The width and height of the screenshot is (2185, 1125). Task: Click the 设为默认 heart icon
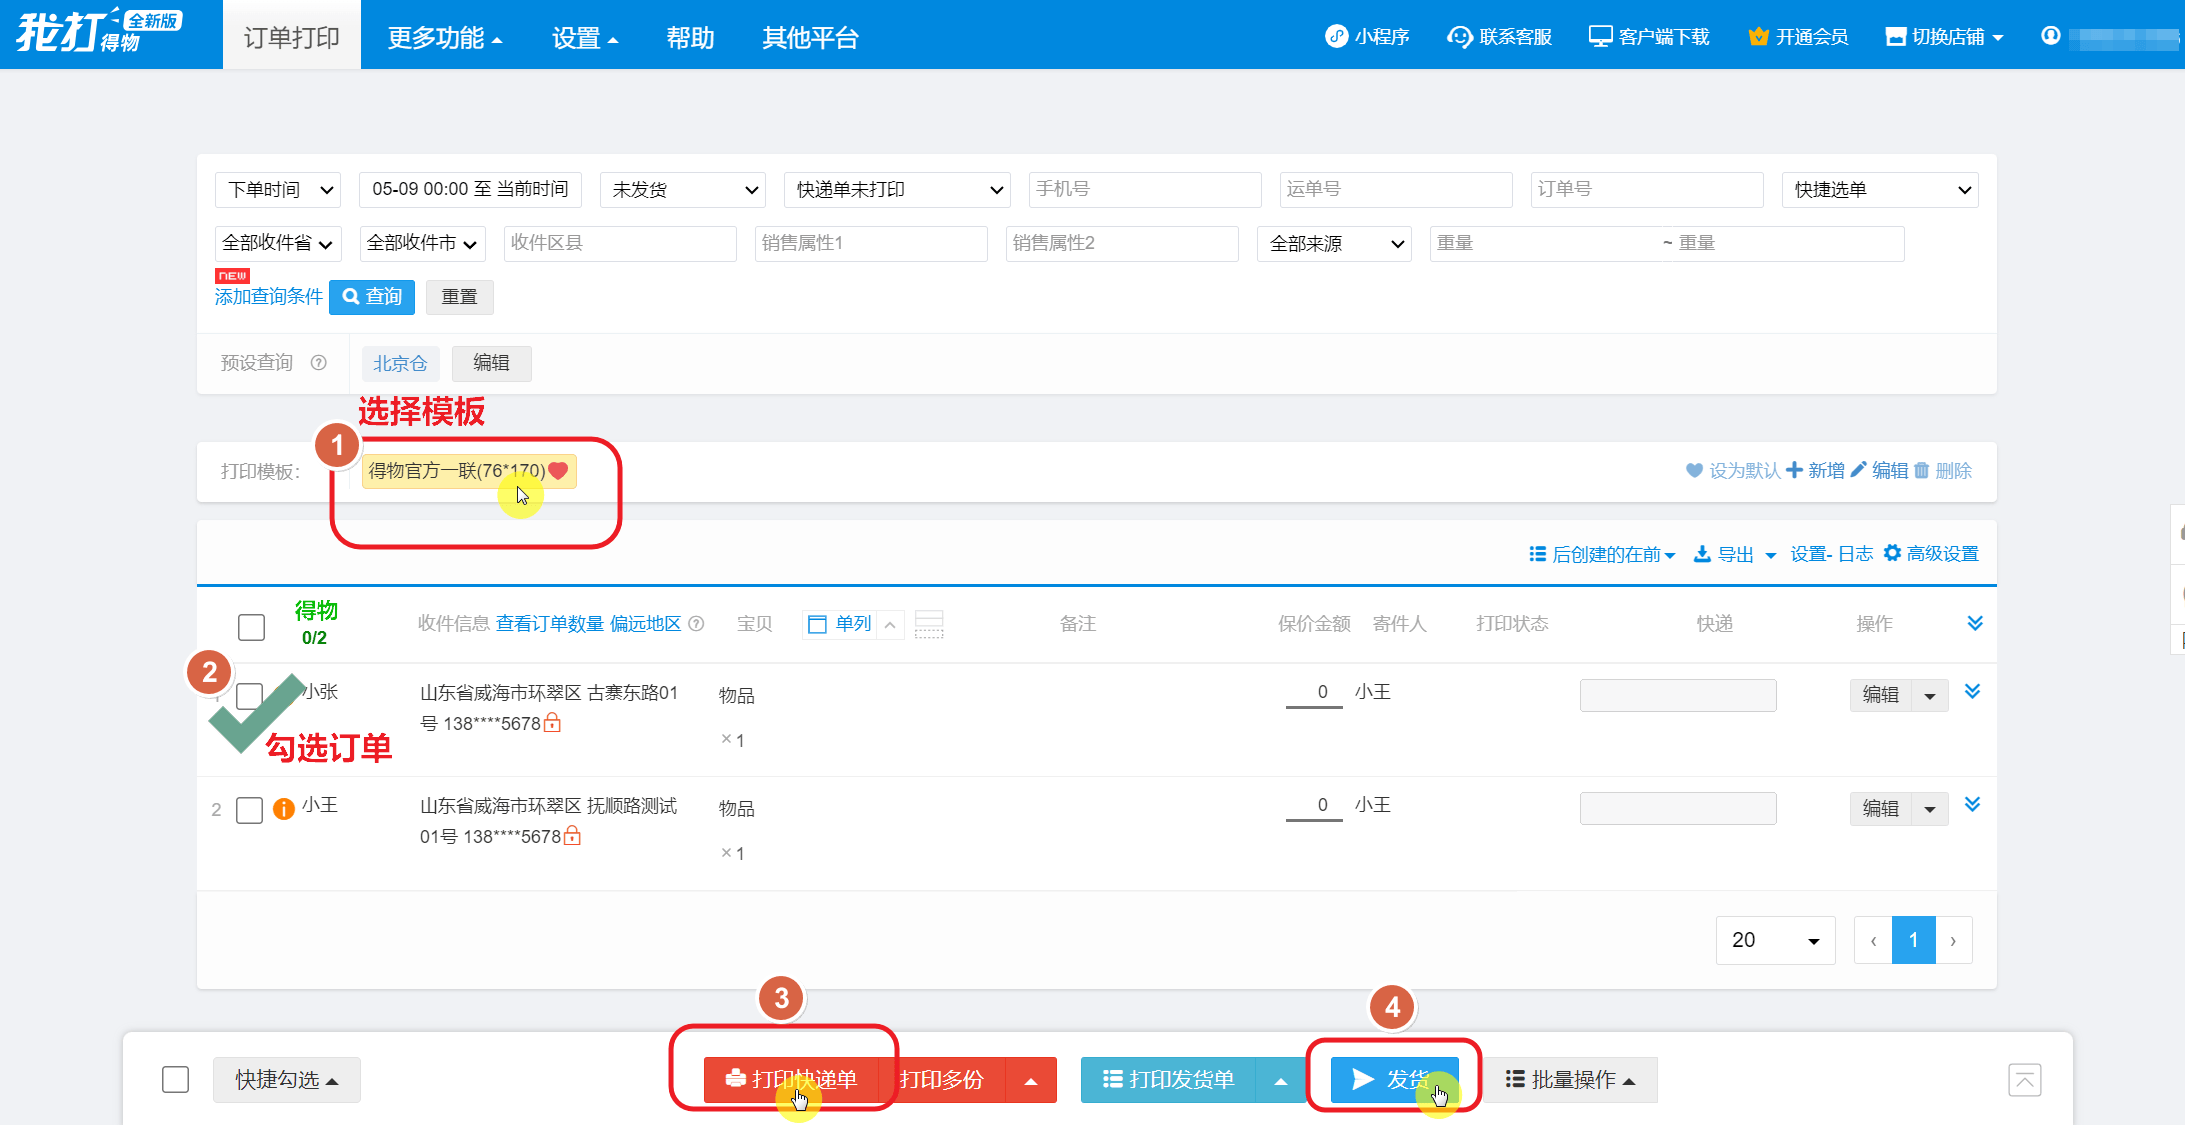1694,470
